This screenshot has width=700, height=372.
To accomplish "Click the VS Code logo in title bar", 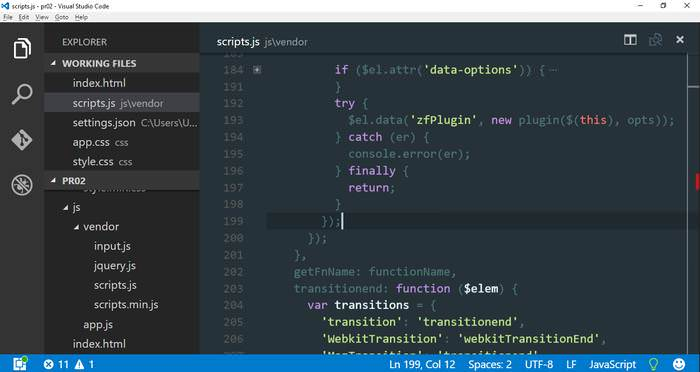I will [x=5, y=6].
